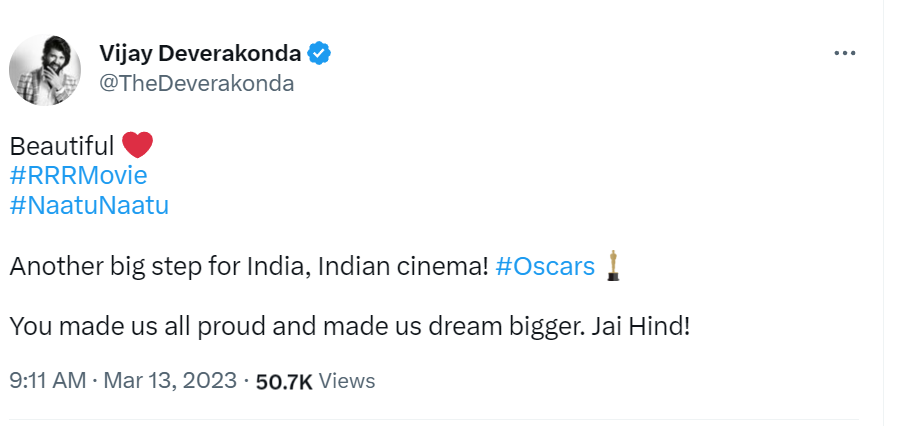
Task: Click the Mar 13, 2023 date
Action: [x=168, y=381]
